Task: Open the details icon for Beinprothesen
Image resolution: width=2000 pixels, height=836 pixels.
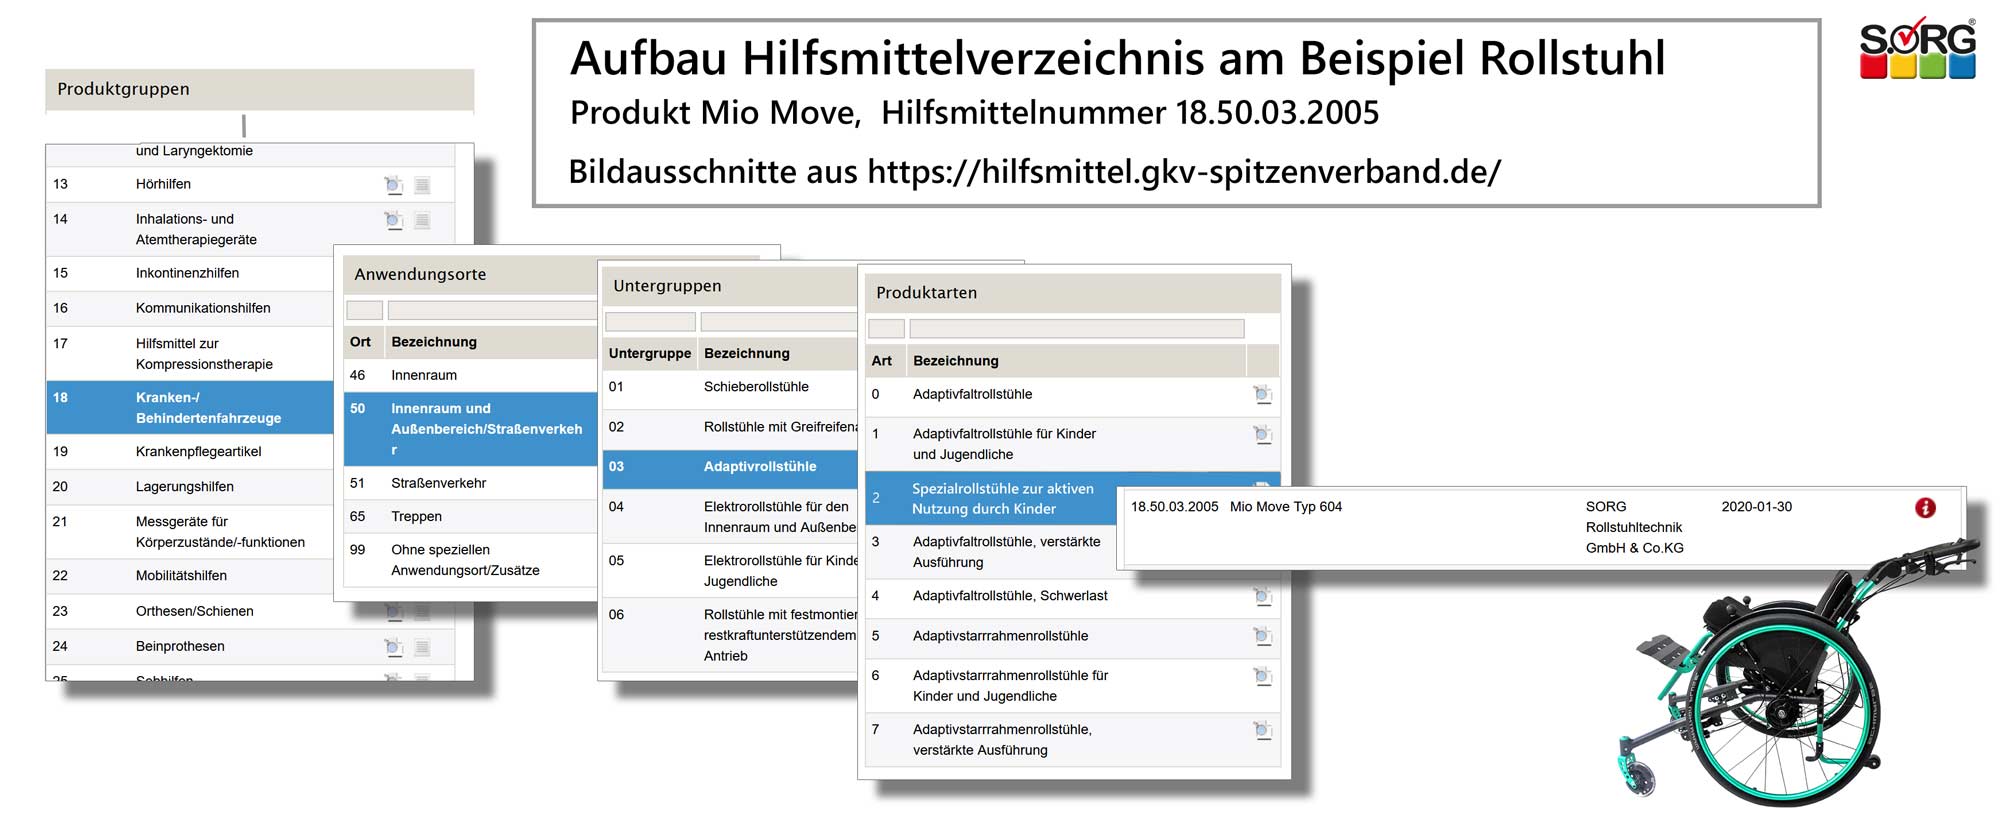Action: click(394, 647)
